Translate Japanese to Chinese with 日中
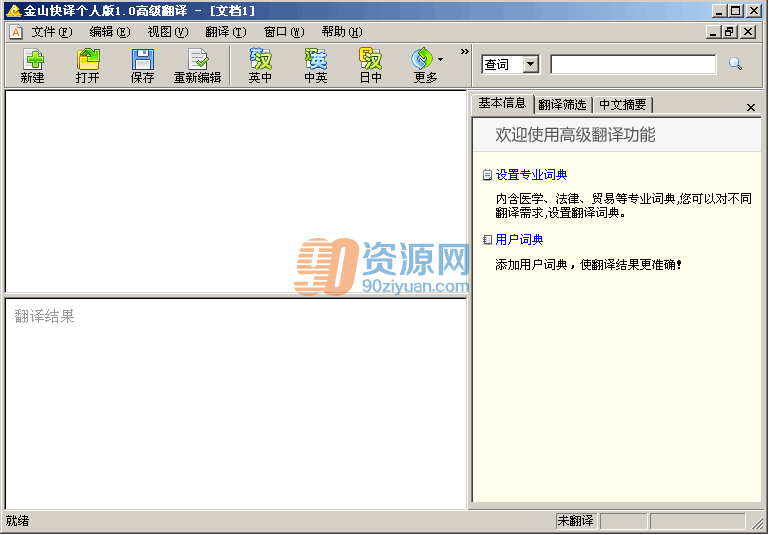 click(371, 66)
